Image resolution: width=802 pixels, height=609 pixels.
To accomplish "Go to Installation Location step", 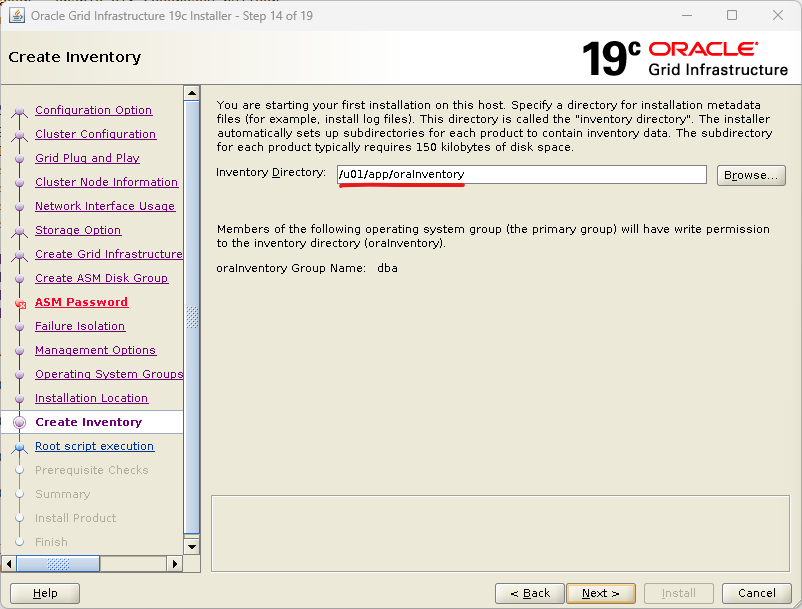I will [x=92, y=398].
